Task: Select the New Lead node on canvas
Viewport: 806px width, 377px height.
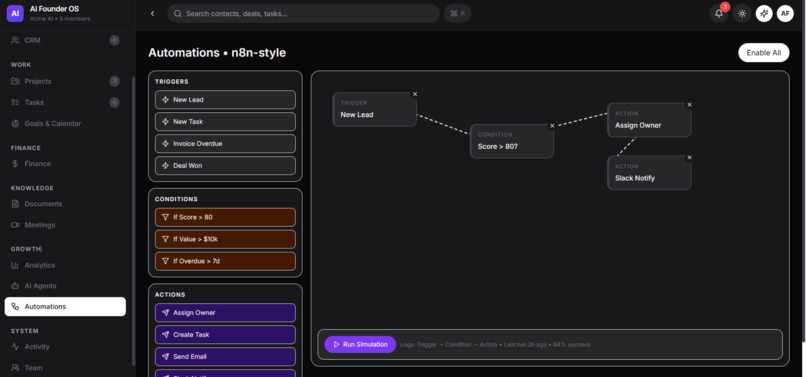Action: coord(374,110)
